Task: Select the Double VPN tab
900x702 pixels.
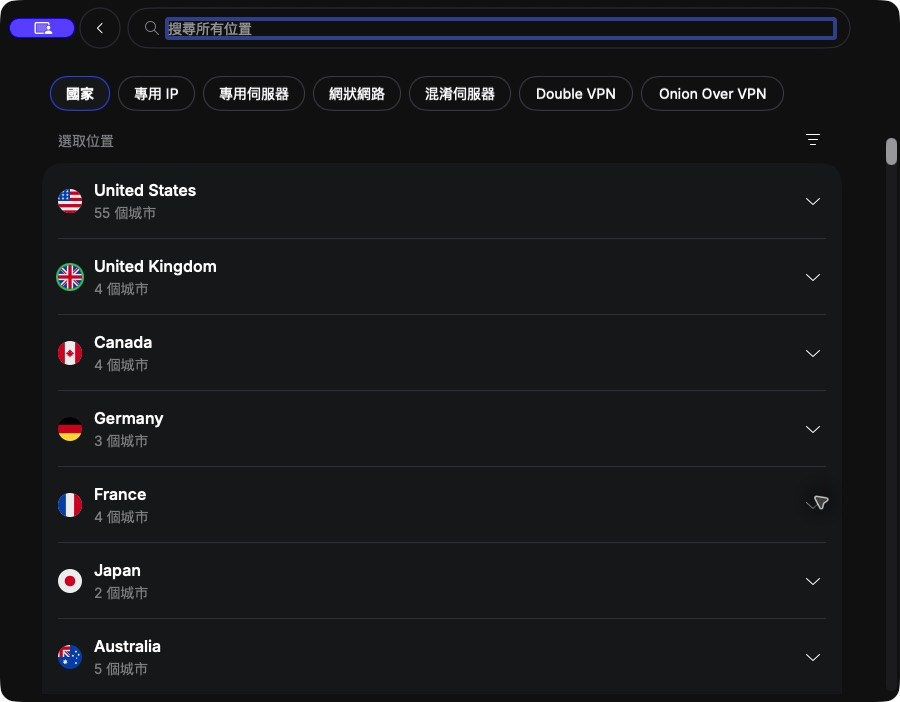Action: [576, 94]
